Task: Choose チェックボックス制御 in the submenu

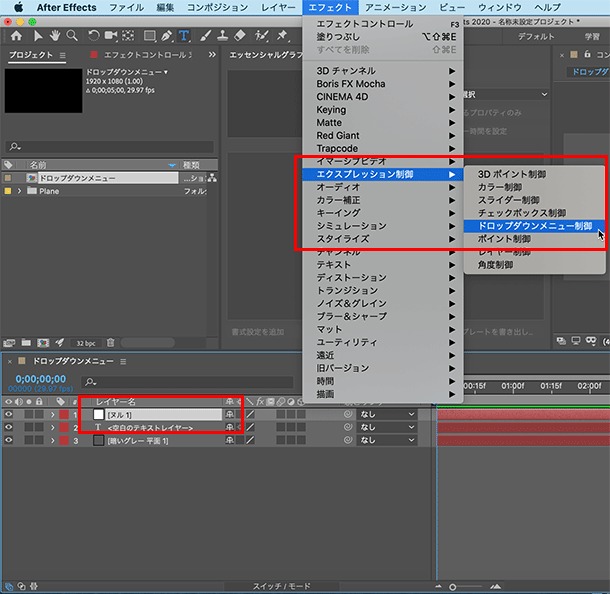Action: [x=535, y=213]
